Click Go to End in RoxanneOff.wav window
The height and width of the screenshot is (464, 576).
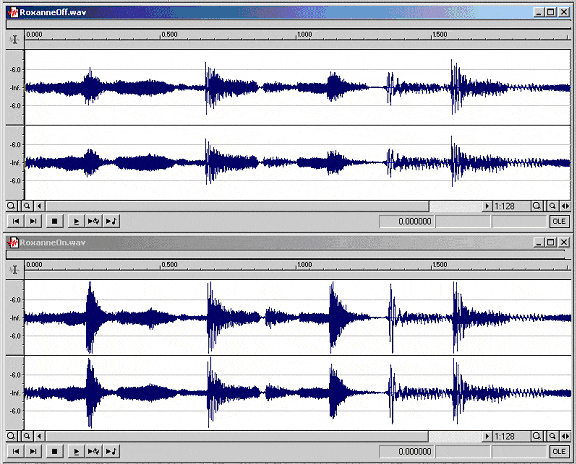pos(33,221)
